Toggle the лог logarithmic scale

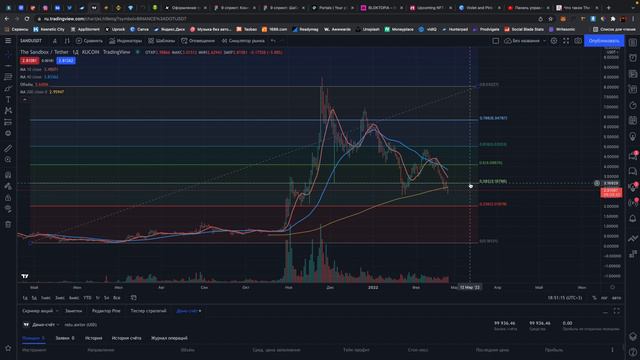click(x=604, y=298)
